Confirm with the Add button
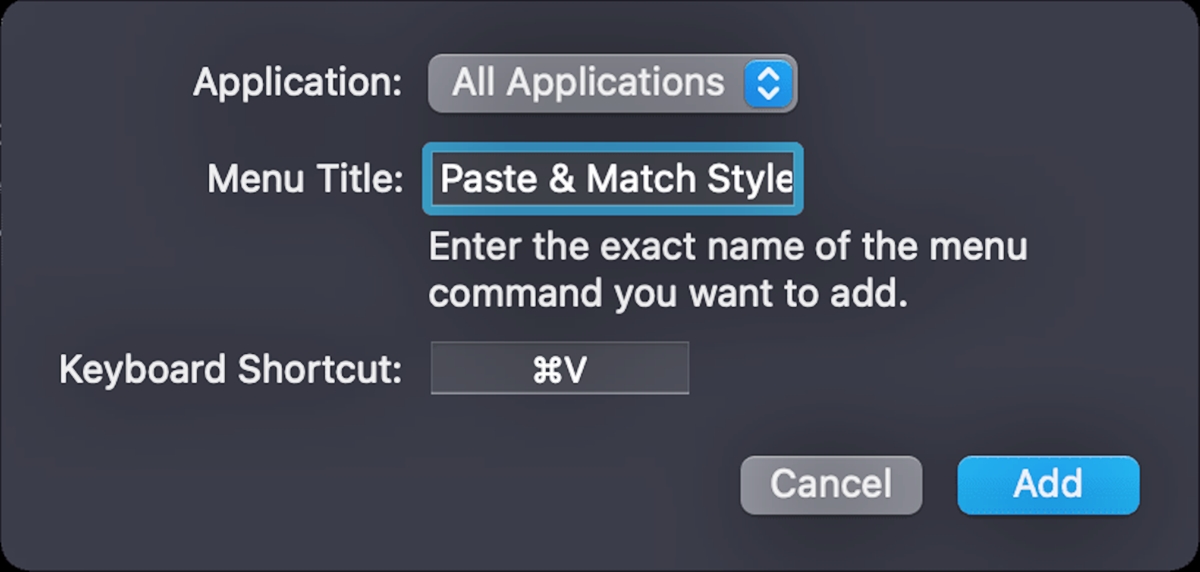This screenshot has width=1200, height=572. pos(1047,485)
